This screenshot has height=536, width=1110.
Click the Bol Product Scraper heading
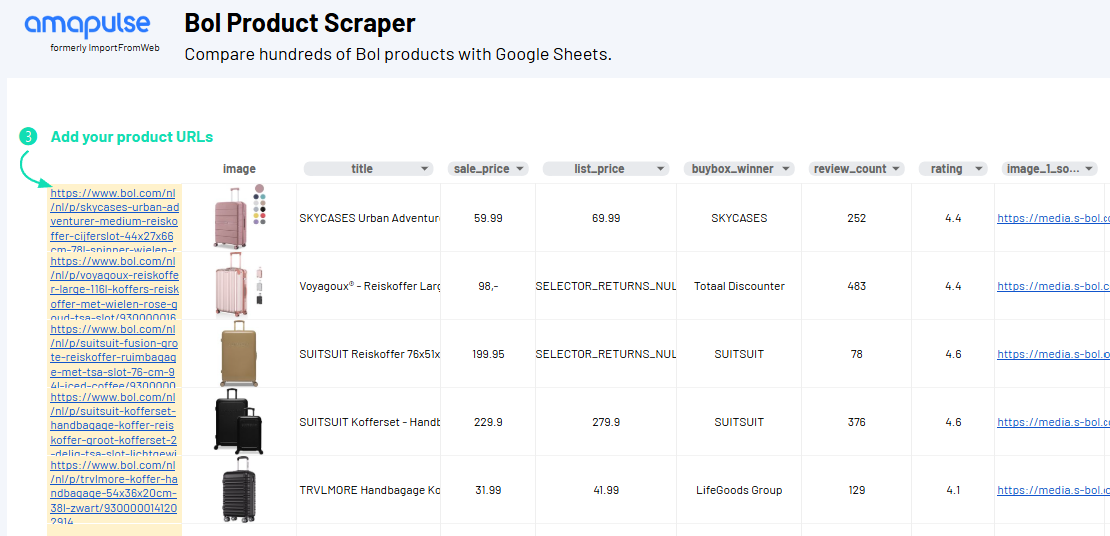click(x=299, y=23)
